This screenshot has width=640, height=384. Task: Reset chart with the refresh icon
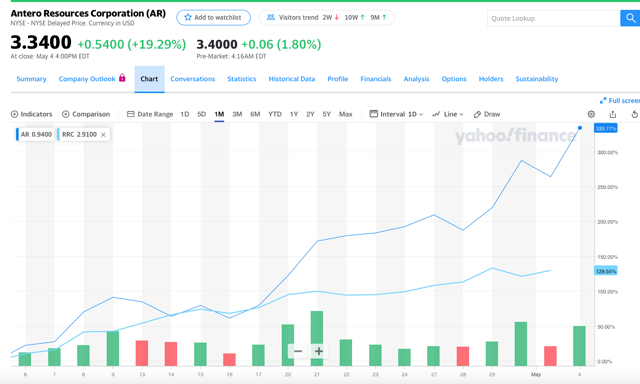click(x=634, y=114)
